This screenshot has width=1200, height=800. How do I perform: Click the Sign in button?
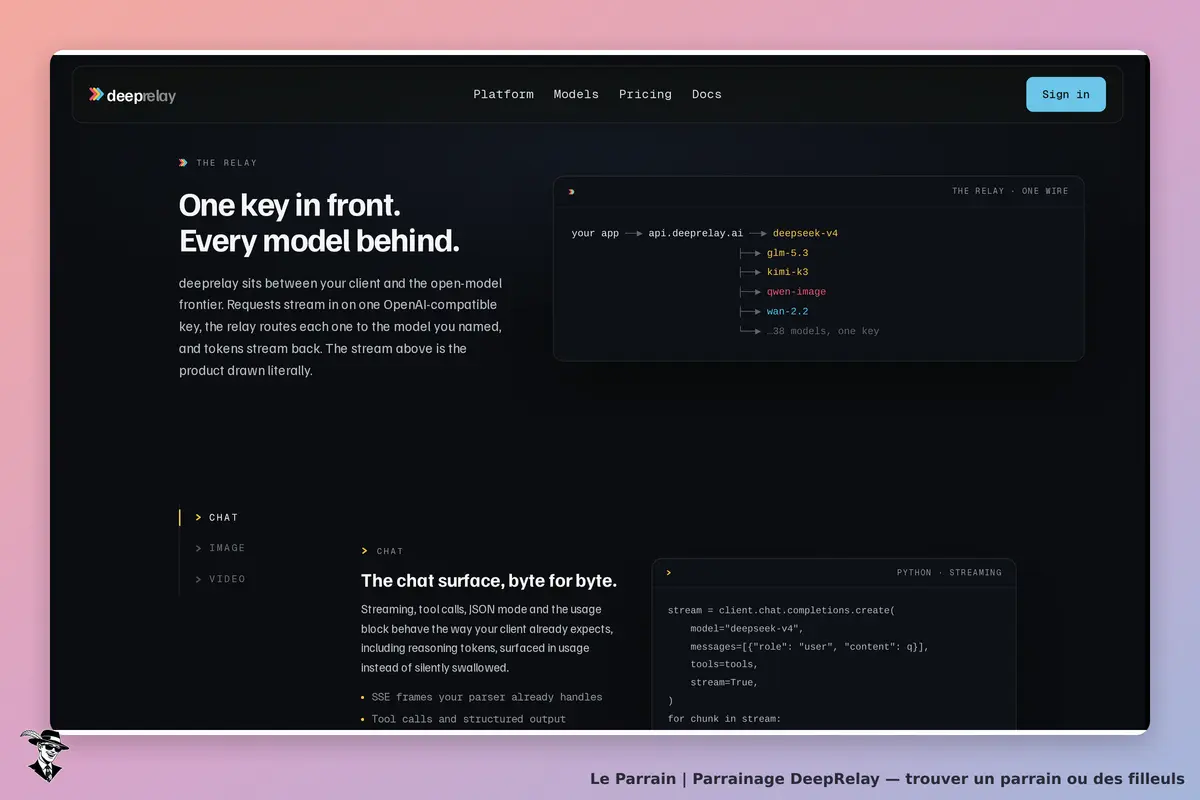tap(1066, 94)
